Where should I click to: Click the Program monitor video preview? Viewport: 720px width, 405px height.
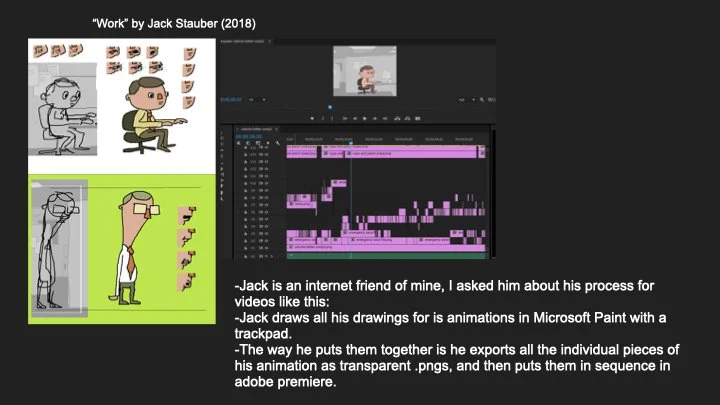point(365,71)
